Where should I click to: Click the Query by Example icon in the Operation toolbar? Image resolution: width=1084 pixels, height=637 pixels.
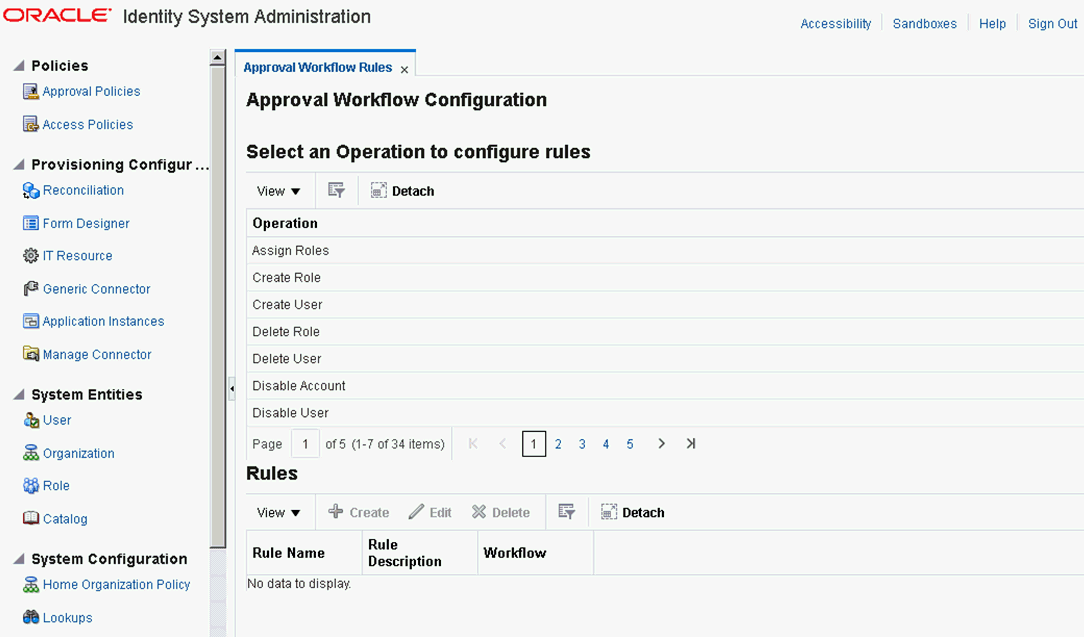(336, 190)
